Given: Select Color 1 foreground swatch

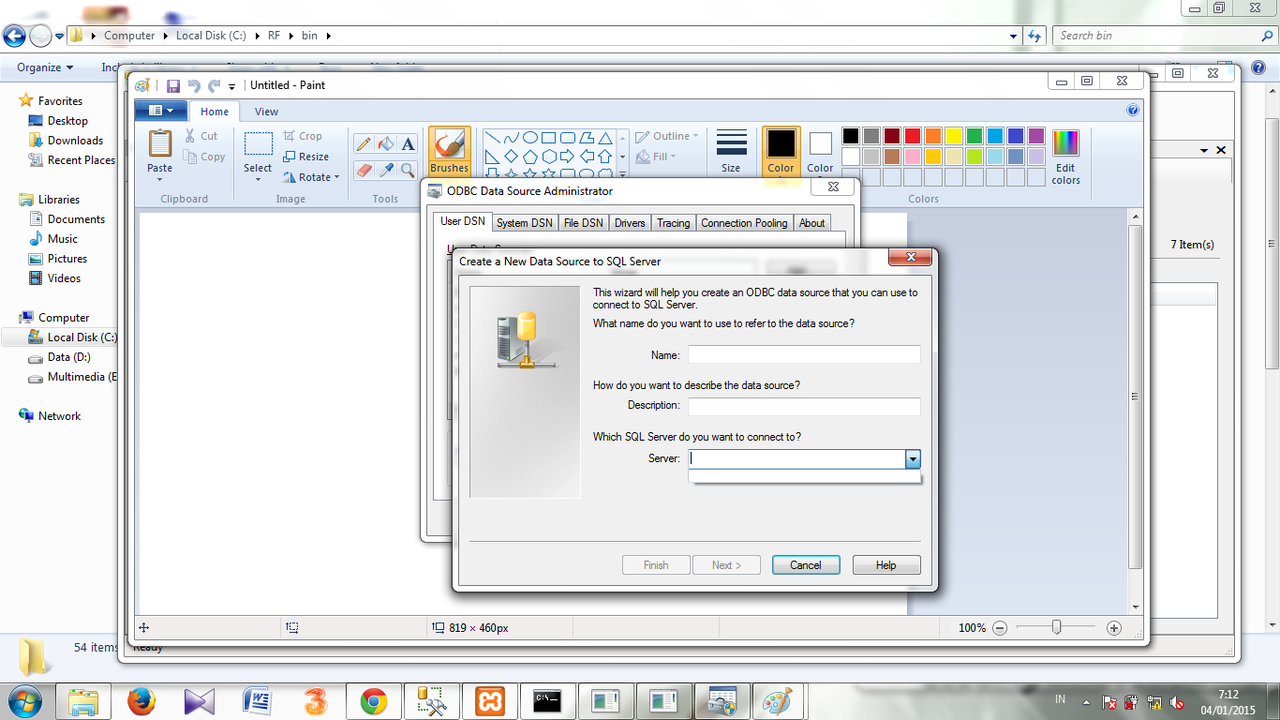Looking at the screenshot, I should click(x=781, y=152).
